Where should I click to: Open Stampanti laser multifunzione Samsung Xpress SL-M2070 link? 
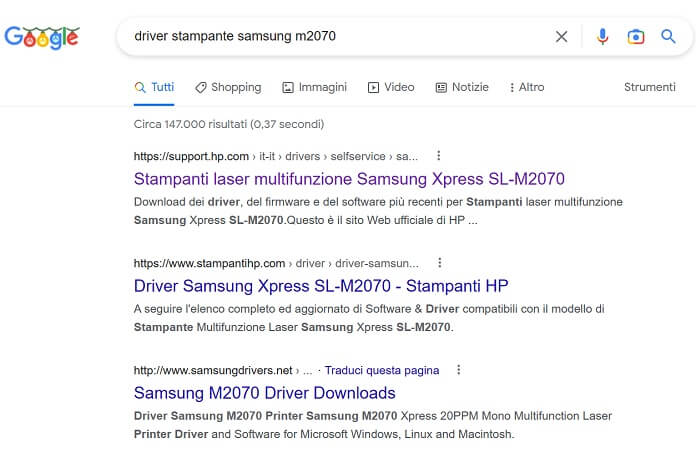[x=349, y=179]
